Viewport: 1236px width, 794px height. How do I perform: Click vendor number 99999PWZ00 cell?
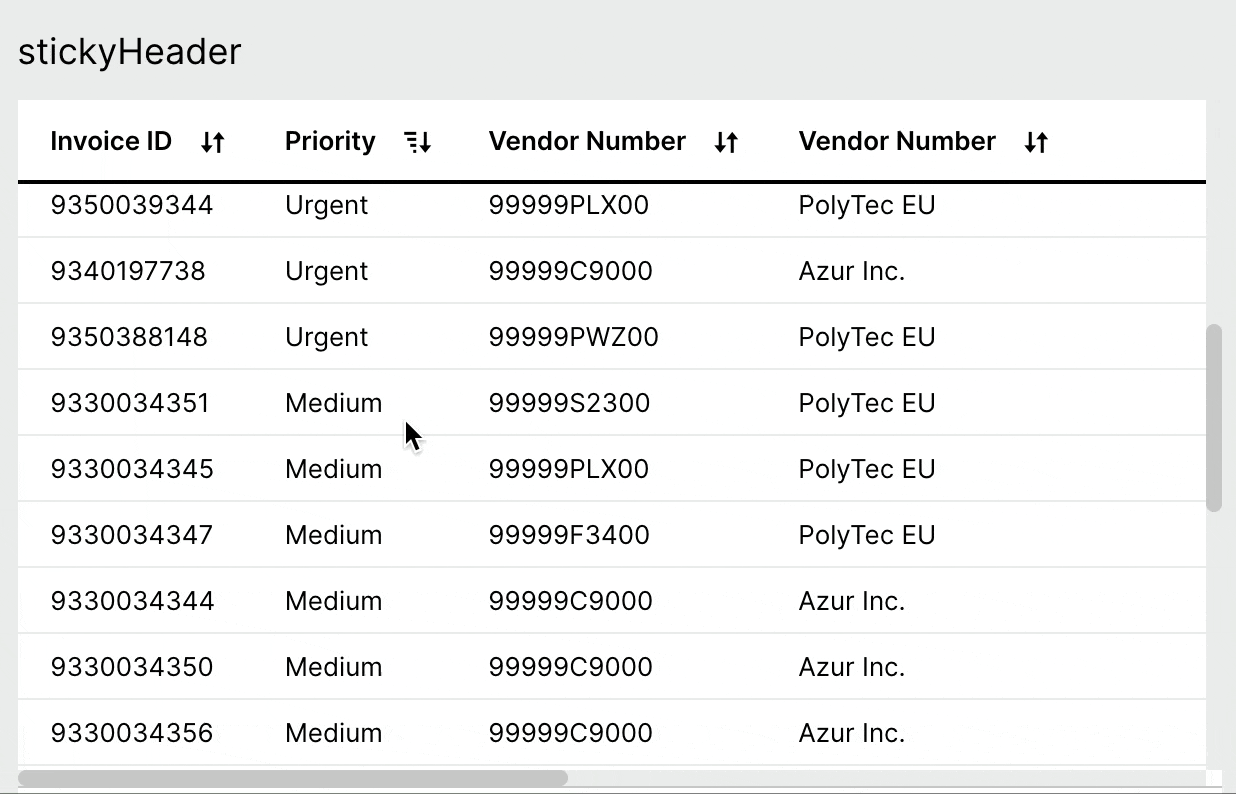[574, 337]
